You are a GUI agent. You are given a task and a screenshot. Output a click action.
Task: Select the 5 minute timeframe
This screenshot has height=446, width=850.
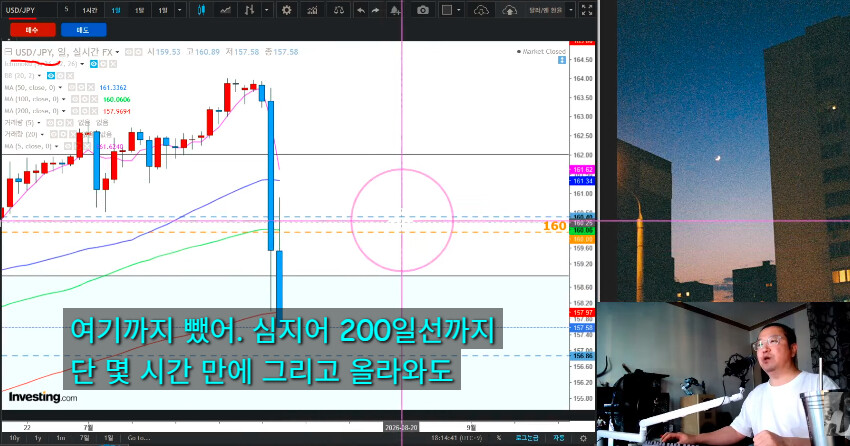coord(67,10)
